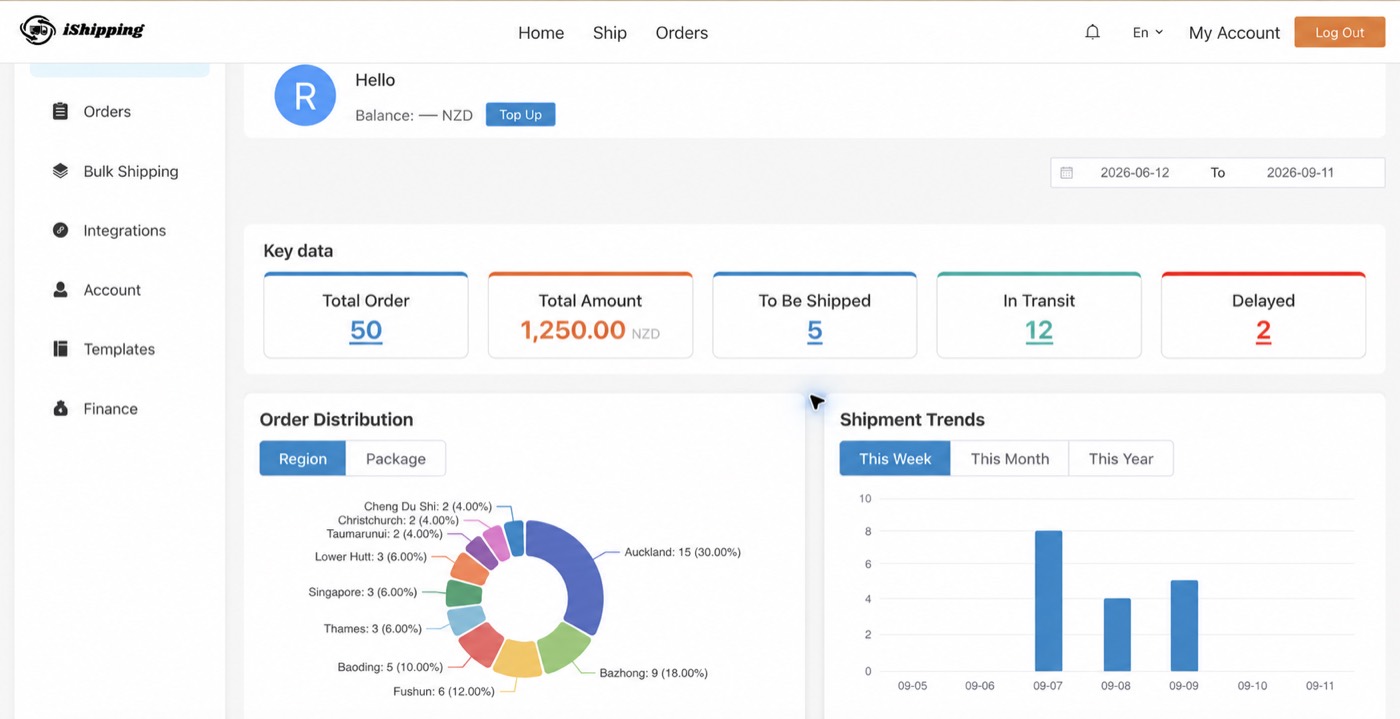Click the Bulk Shipping layers icon

point(60,171)
